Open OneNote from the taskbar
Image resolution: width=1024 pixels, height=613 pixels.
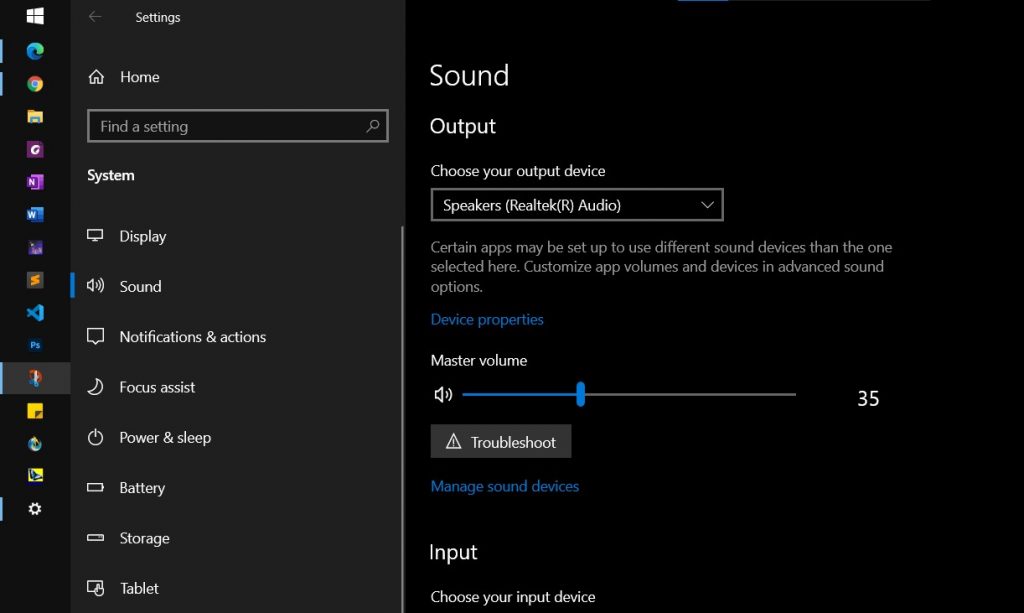[x=35, y=181]
